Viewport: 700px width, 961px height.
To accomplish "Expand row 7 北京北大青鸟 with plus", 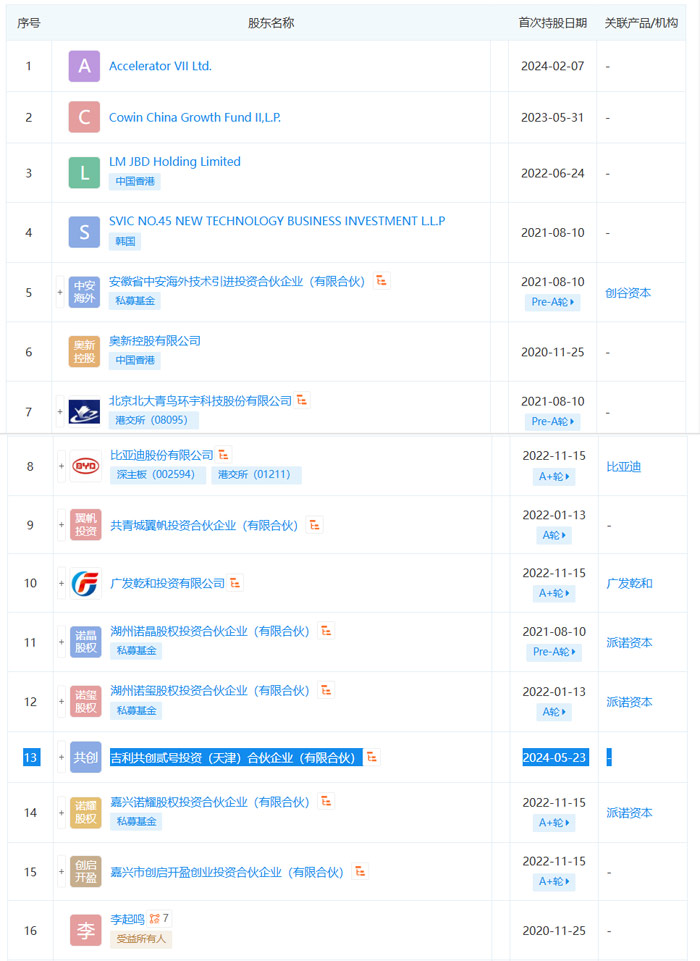I will coord(60,412).
